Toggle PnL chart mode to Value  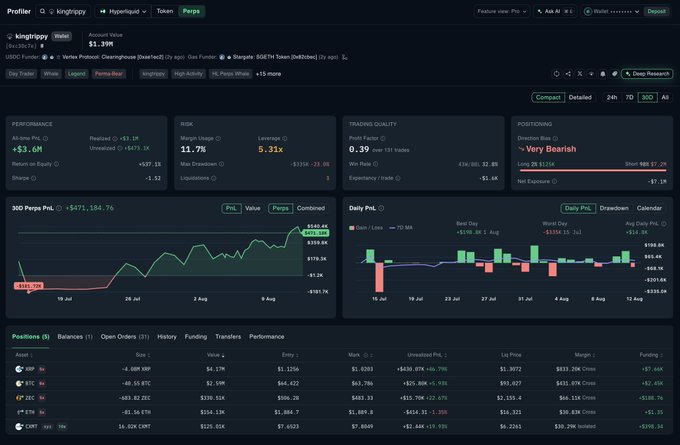click(x=253, y=208)
